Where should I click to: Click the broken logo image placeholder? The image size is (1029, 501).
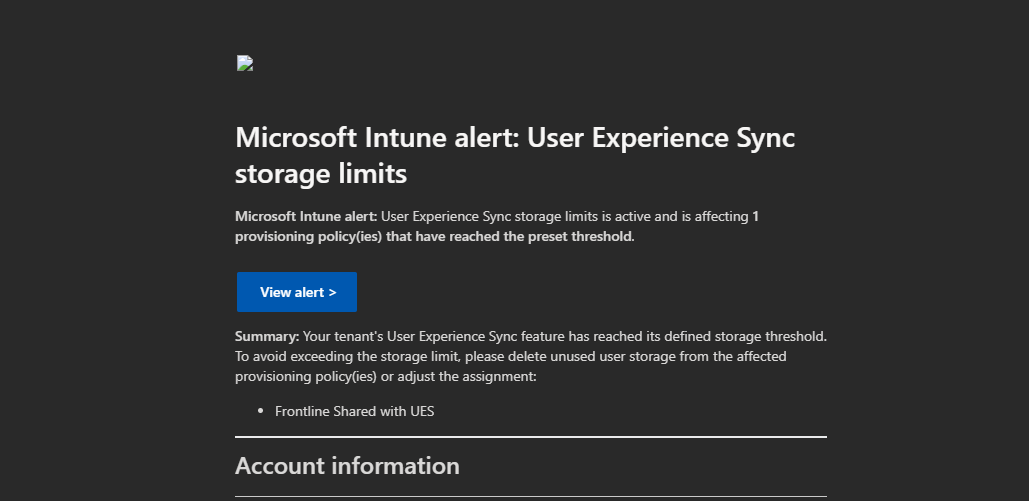tap(244, 64)
